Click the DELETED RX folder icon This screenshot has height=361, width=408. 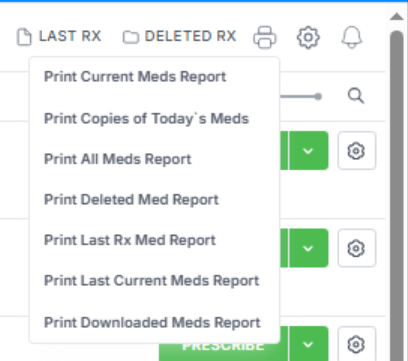[131, 37]
